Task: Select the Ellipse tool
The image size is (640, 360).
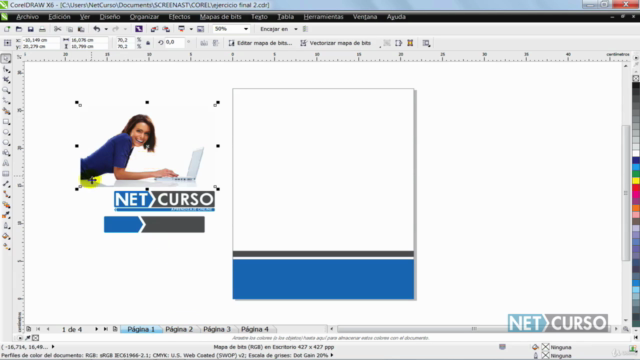Action: click(6, 132)
